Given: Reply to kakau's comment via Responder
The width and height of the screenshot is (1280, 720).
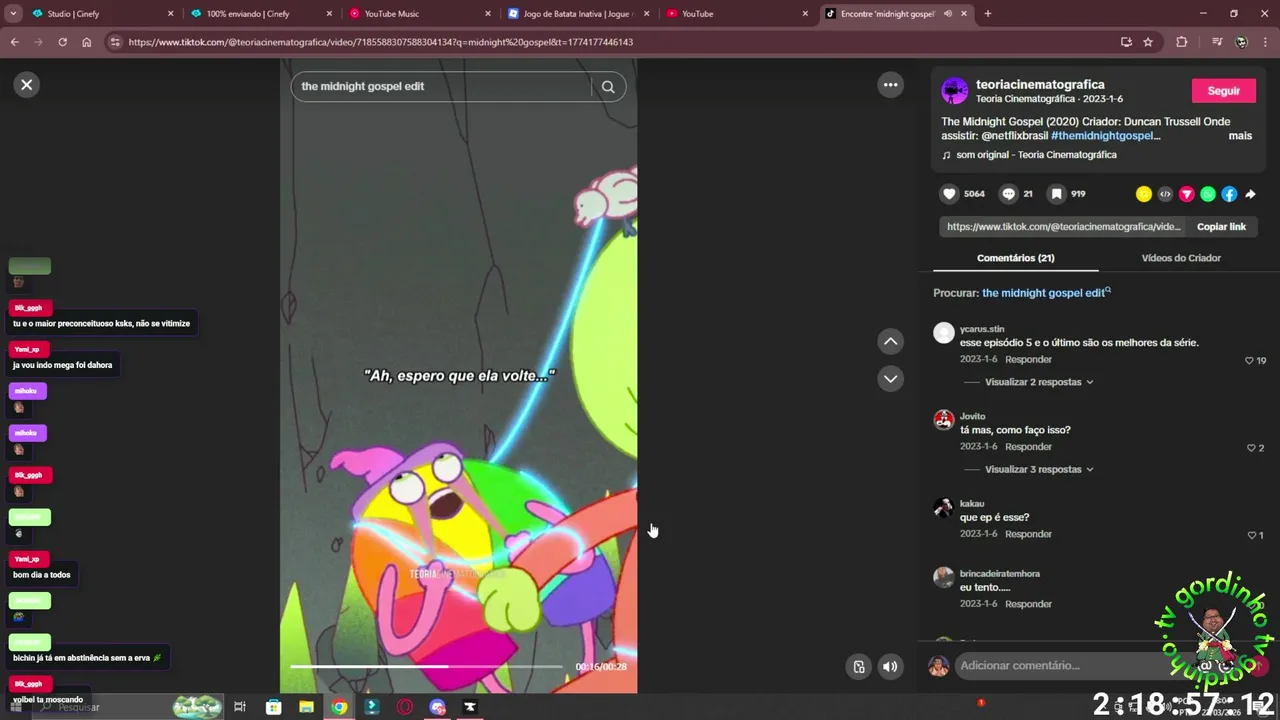Looking at the screenshot, I should 1028,534.
